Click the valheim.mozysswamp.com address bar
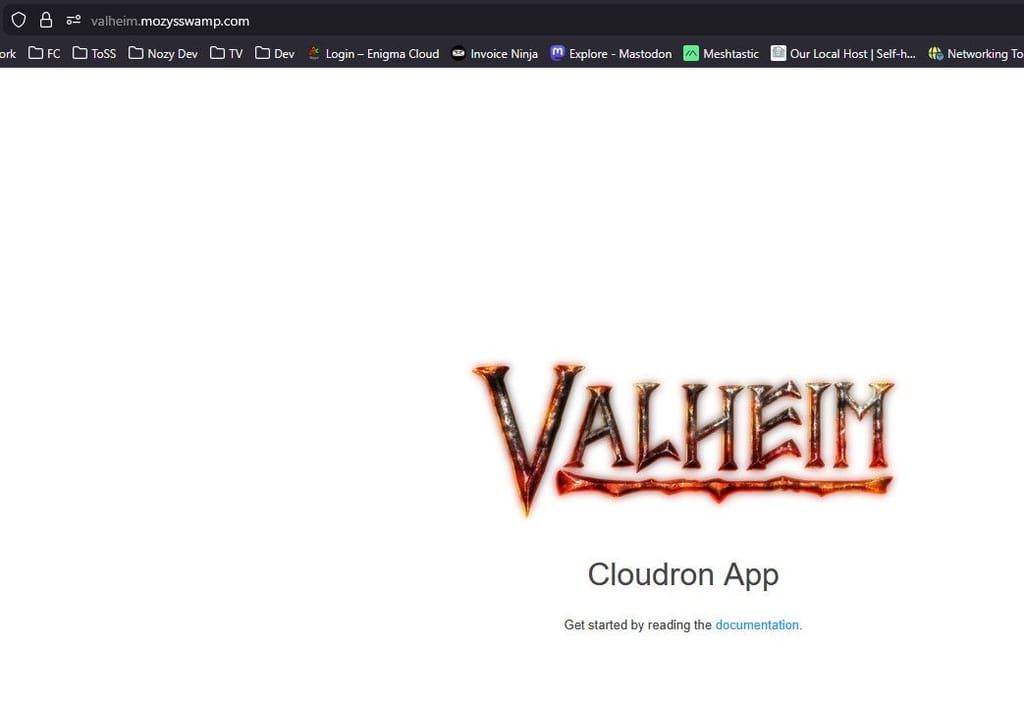 [x=400, y=21]
